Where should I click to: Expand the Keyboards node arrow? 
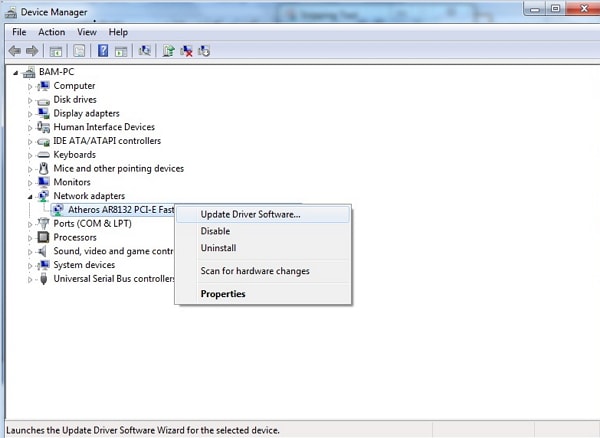[30, 156]
